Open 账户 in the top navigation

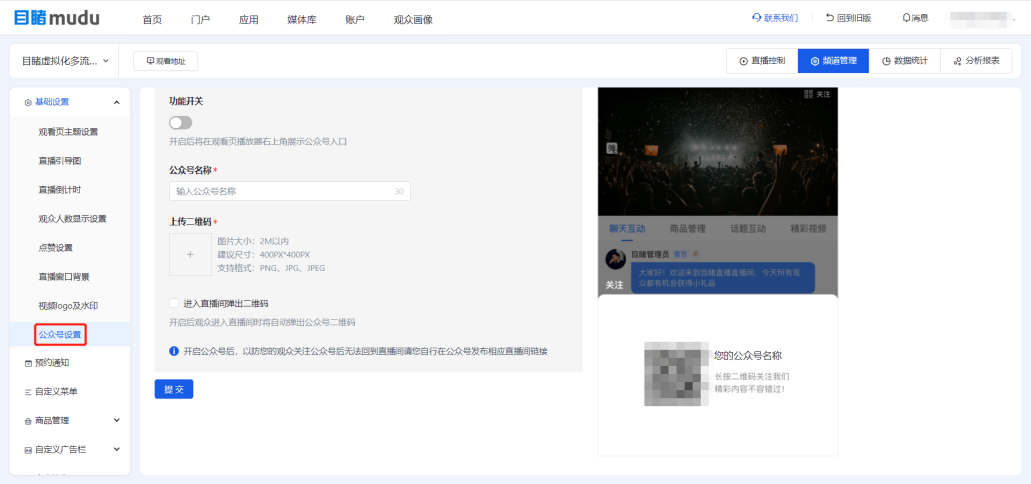(x=354, y=20)
